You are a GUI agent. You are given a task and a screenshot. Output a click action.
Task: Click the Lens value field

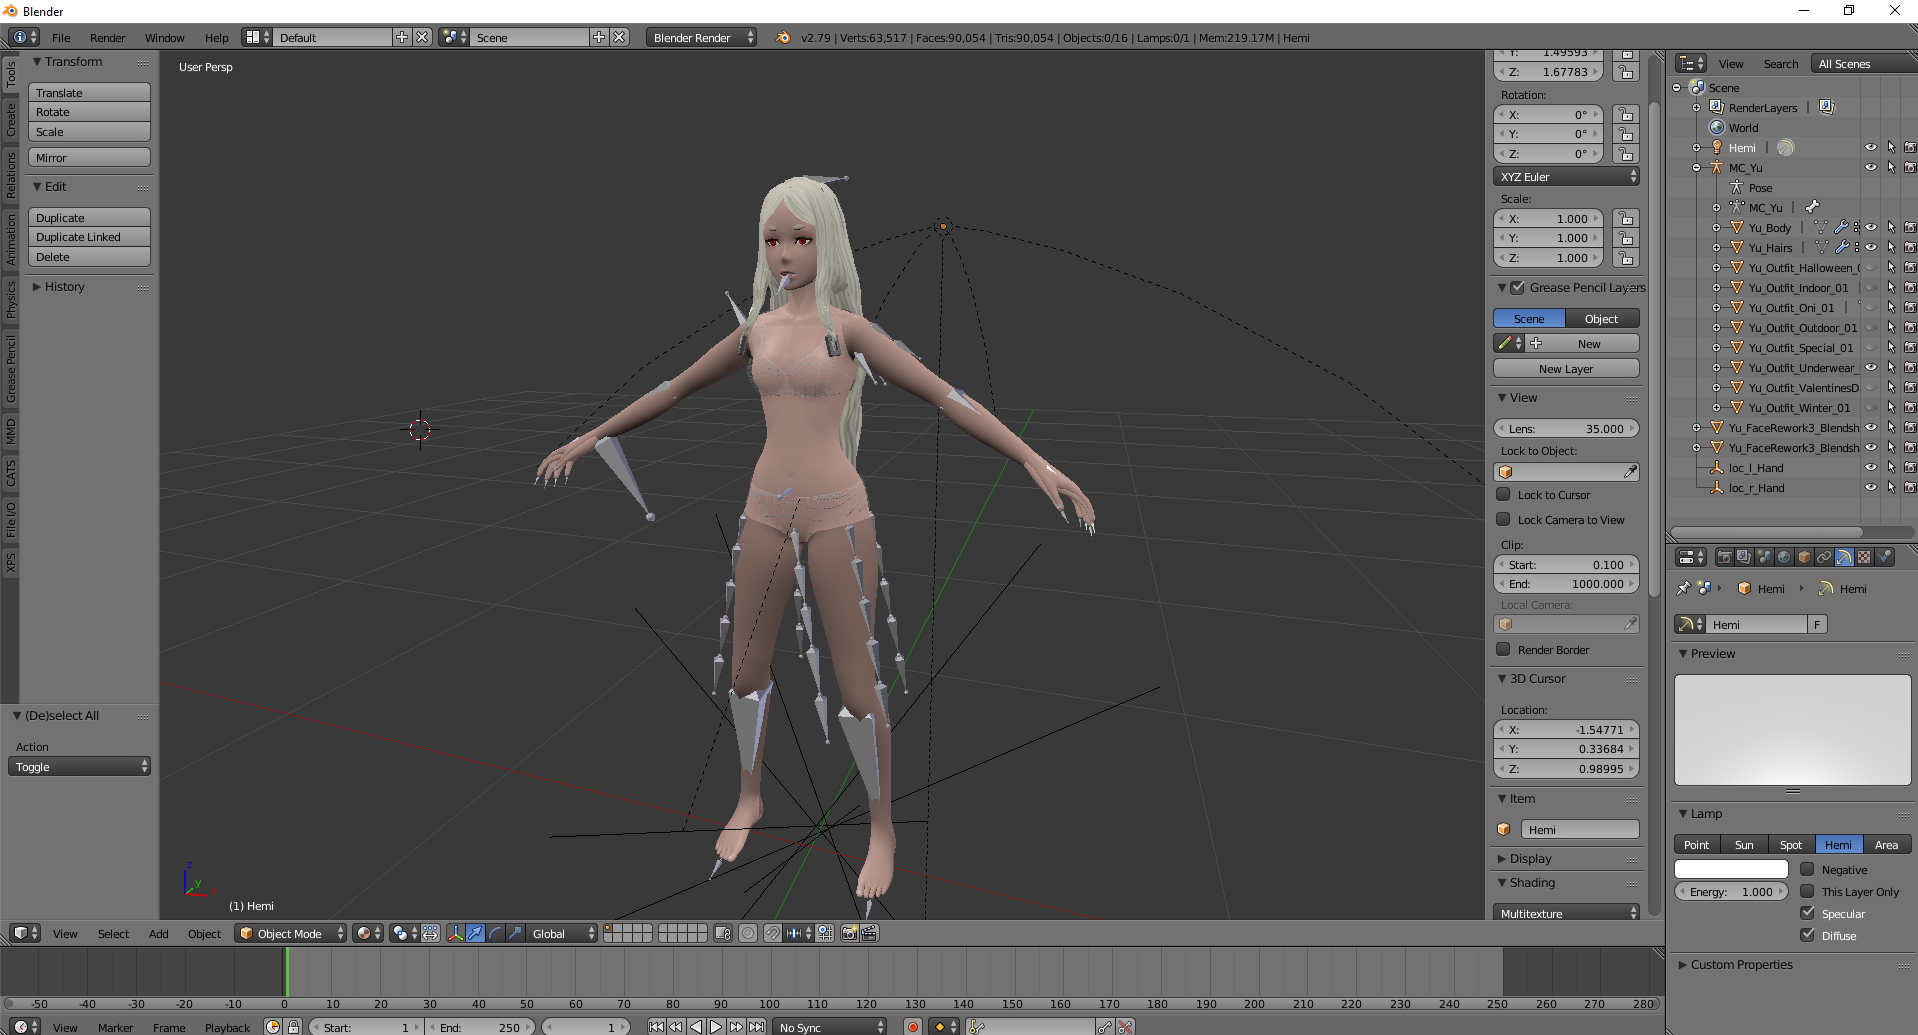coord(1566,429)
